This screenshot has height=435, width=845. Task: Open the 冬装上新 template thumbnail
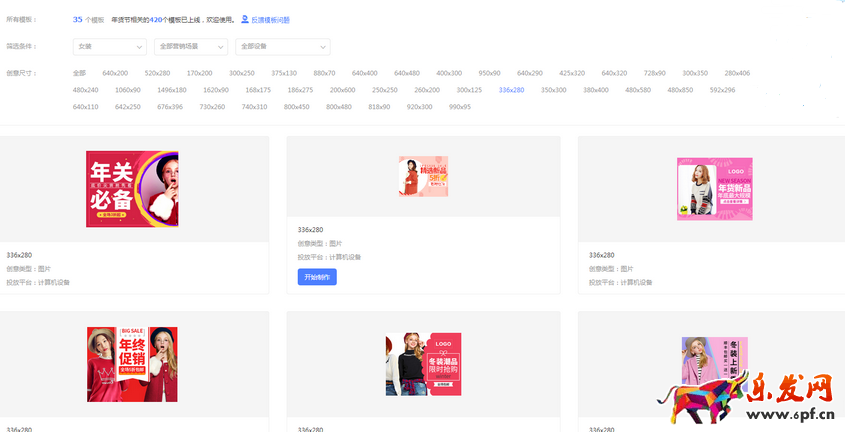tap(714, 364)
